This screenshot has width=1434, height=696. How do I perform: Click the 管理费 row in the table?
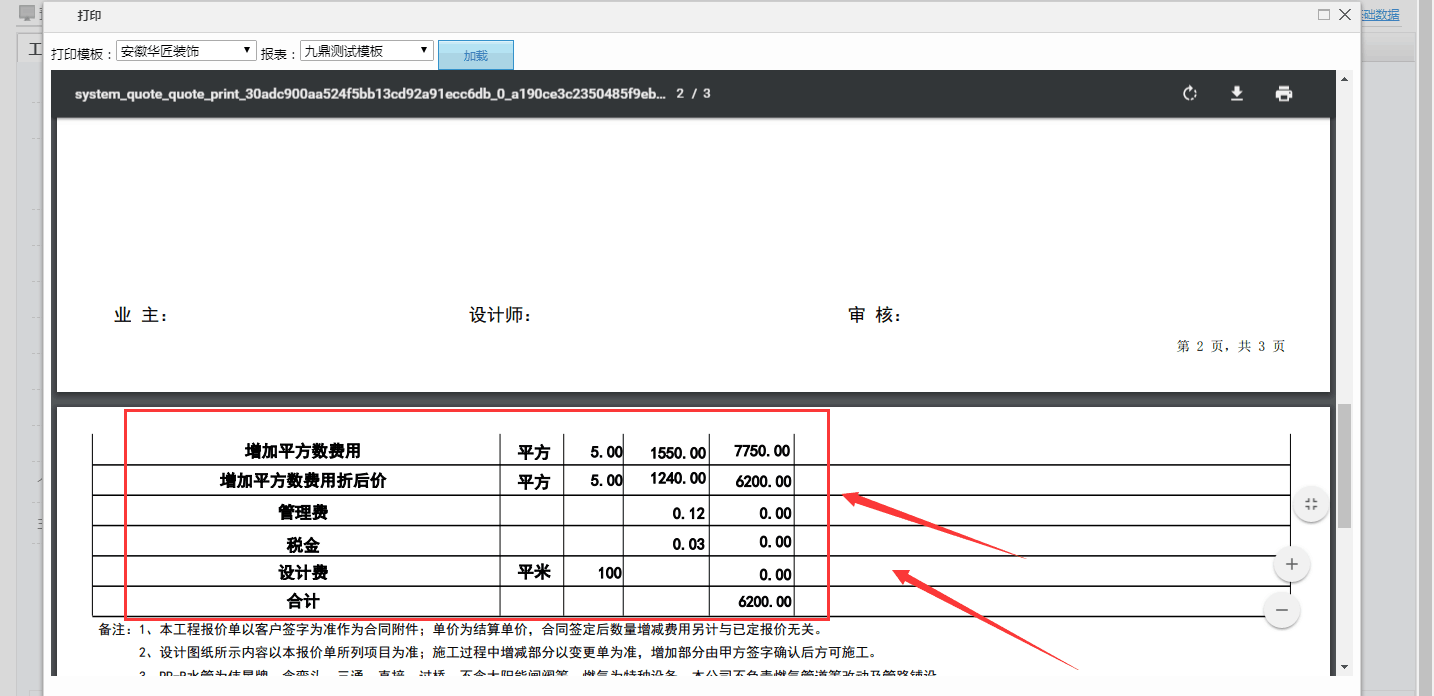[303, 513]
